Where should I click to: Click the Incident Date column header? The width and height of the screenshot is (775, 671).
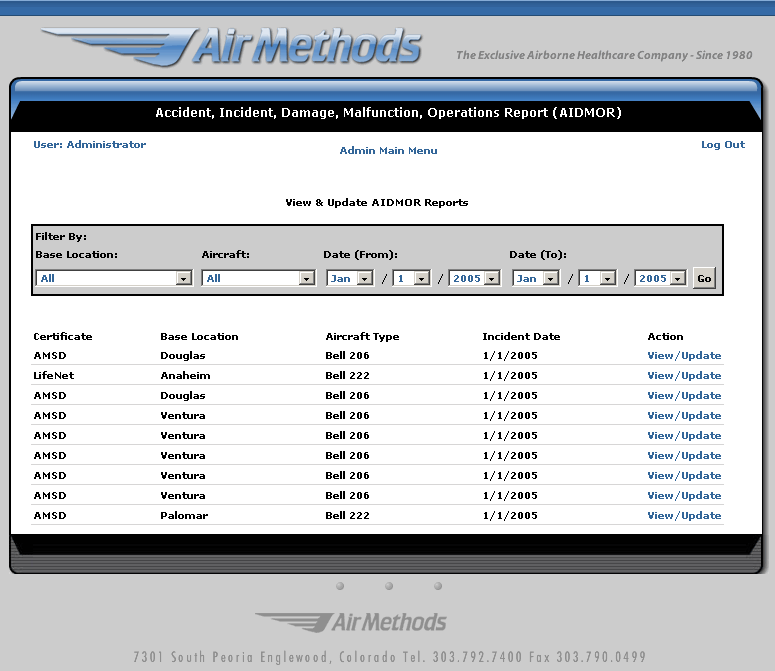[x=521, y=336]
